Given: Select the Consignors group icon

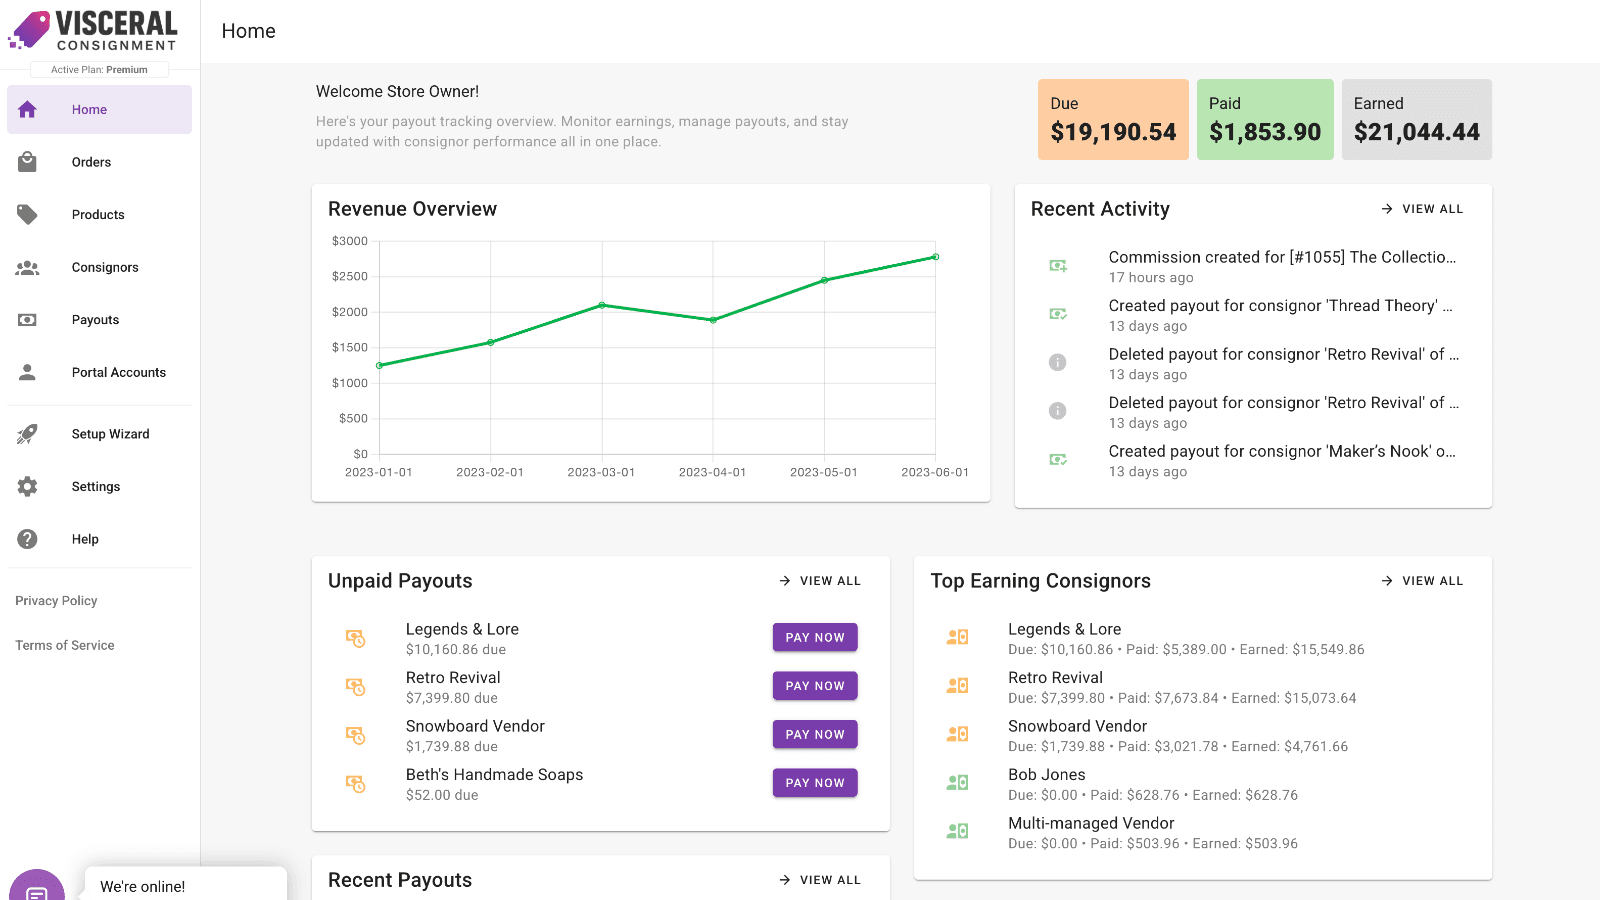Looking at the screenshot, I should pyautogui.click(x=28, y=268).
